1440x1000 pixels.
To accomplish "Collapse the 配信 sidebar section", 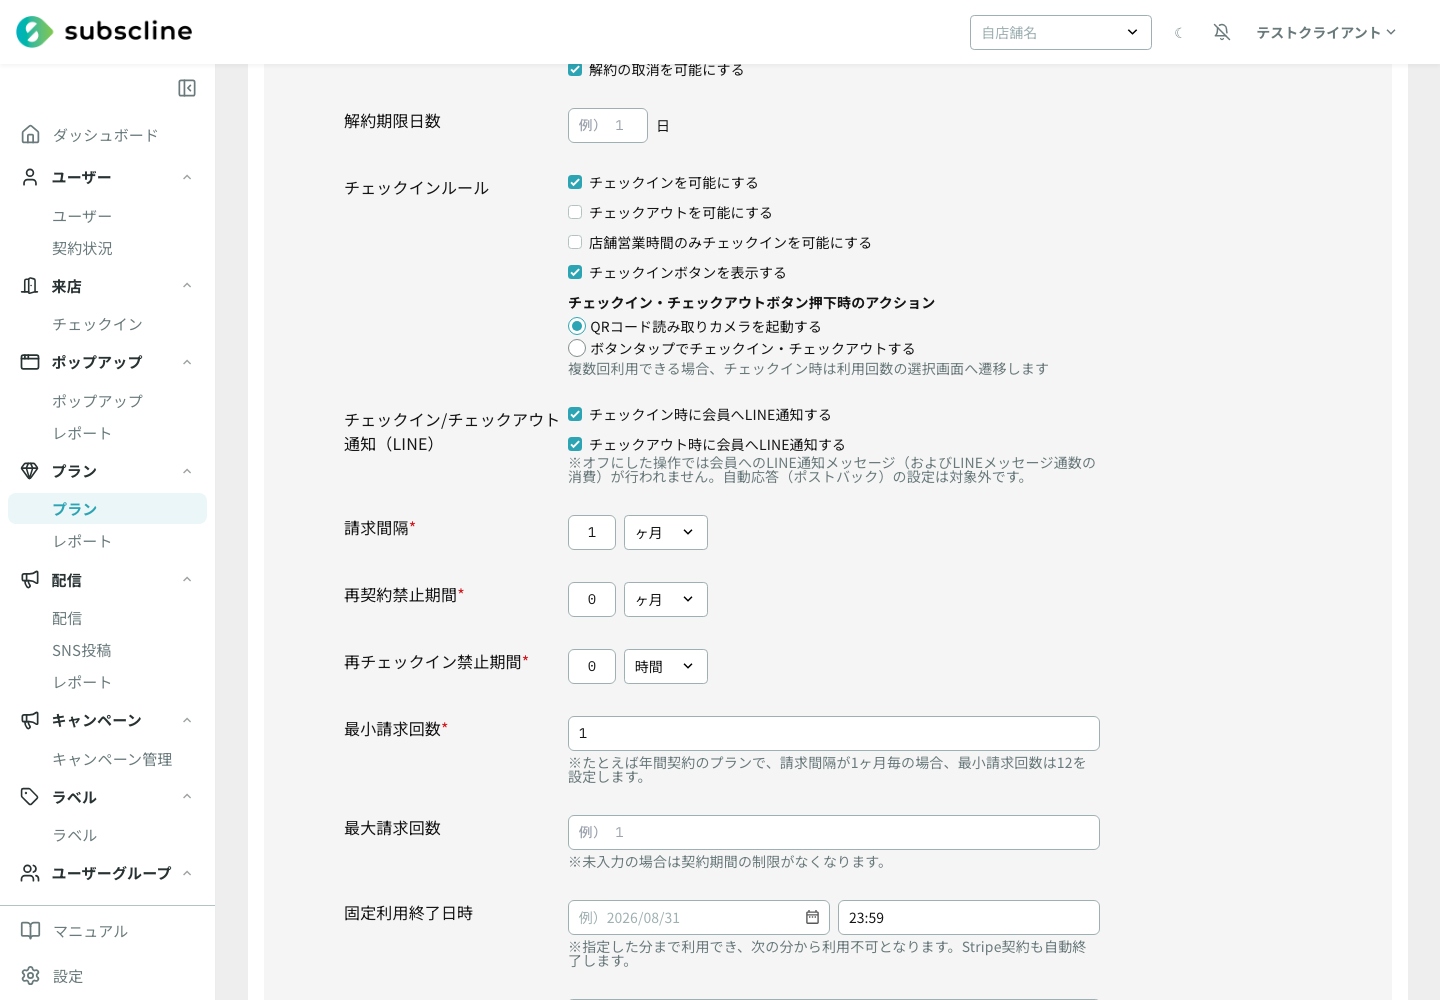I will click(187, 580).
